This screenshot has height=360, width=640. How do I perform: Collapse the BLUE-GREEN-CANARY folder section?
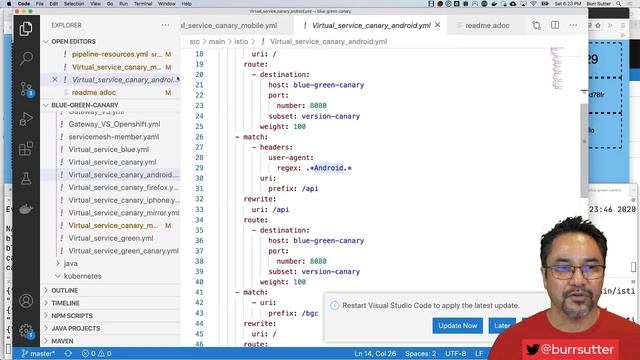pos(46,105)
